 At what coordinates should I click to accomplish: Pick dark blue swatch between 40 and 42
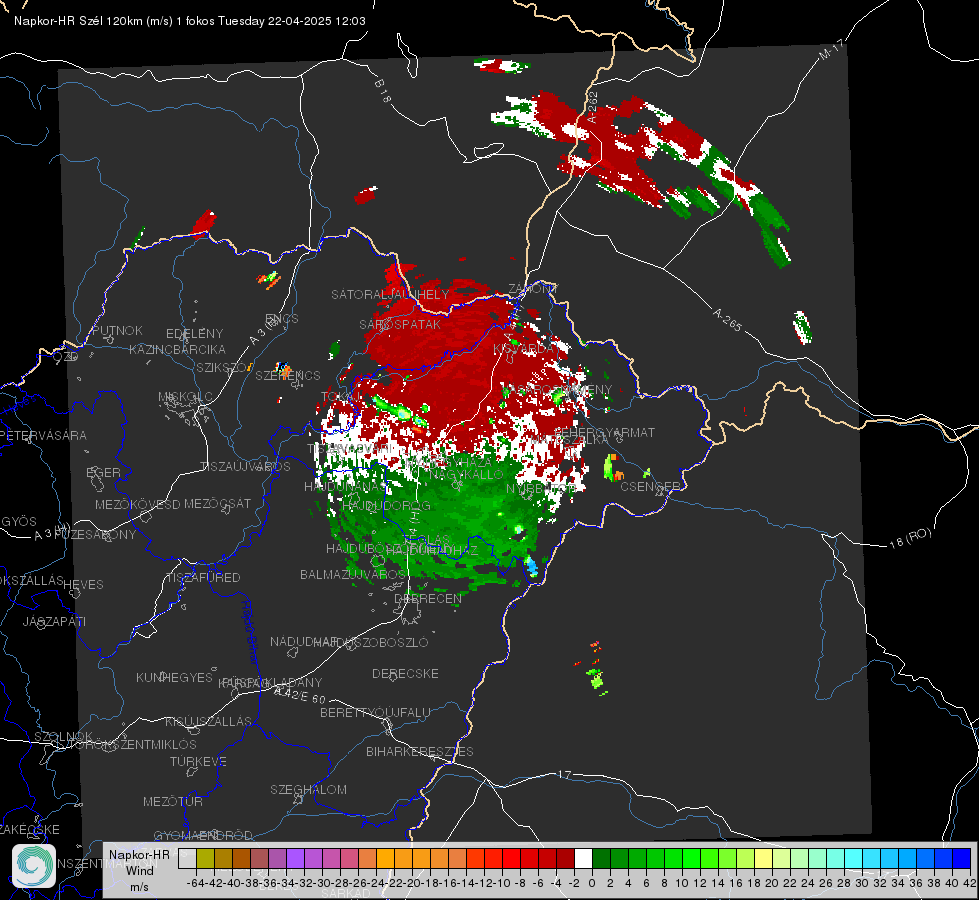pyautogui.click(x=962, y=859)
